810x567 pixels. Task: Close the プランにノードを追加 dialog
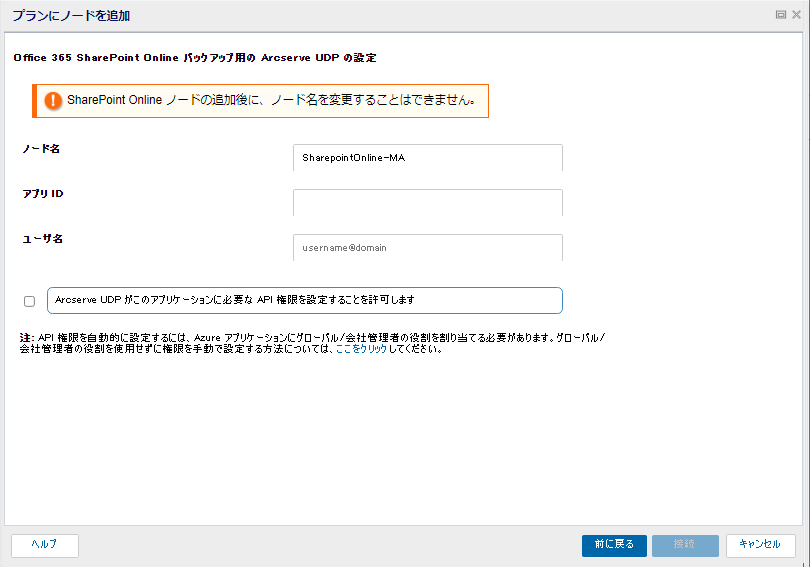click(796, 14)
